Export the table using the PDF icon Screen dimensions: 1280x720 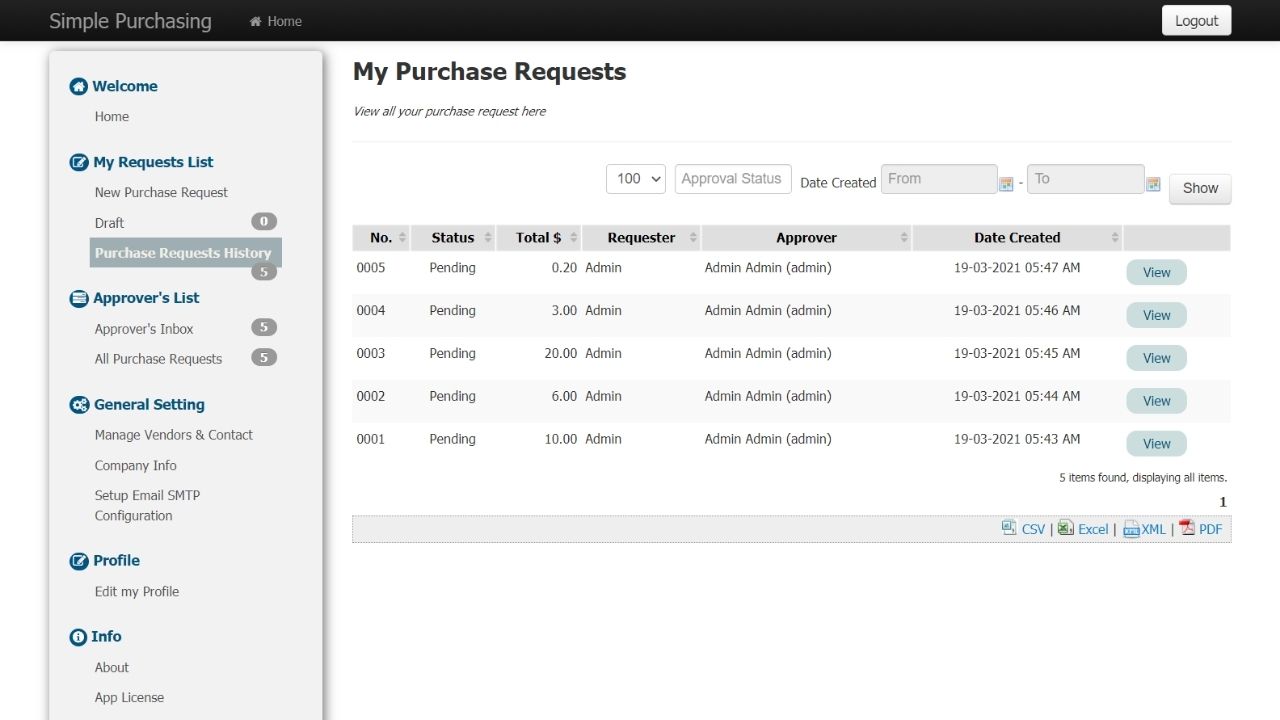click(x=1187, y=528)
